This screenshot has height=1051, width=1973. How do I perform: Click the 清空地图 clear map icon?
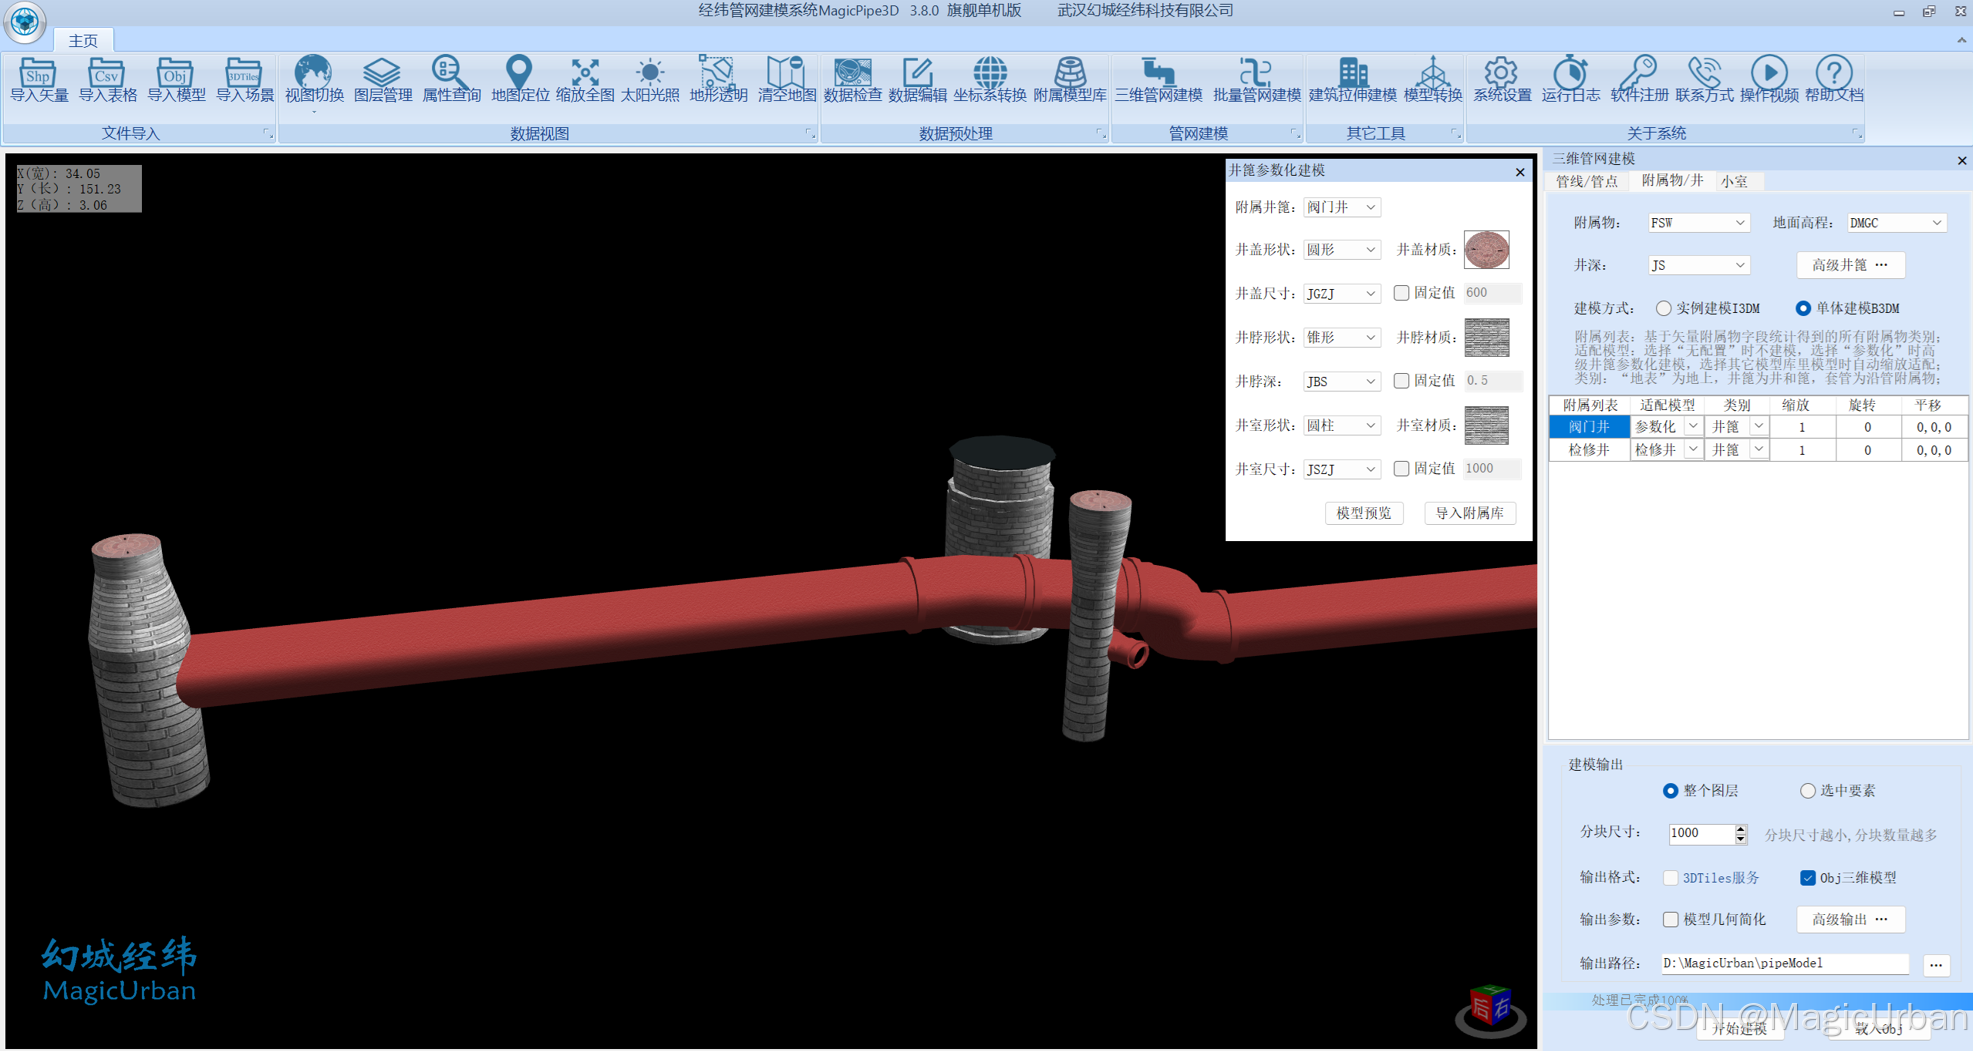click(787, 79)
